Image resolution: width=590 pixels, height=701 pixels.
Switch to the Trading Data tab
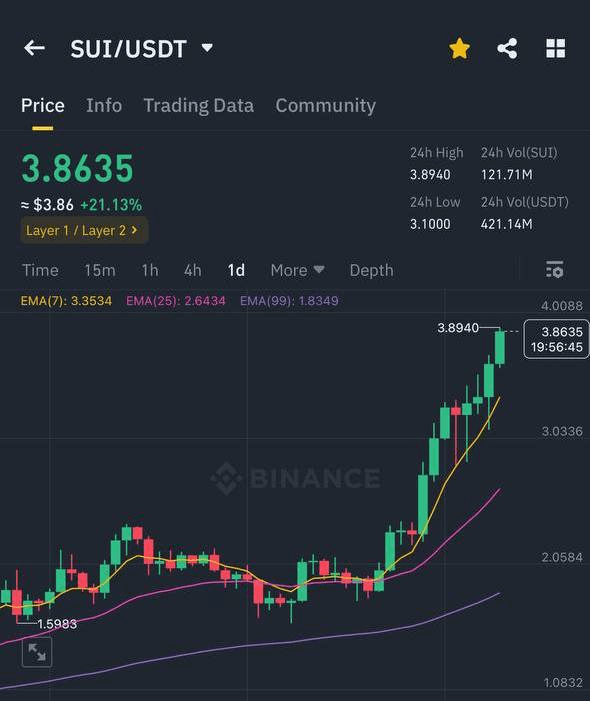click(x=198, y=106)
